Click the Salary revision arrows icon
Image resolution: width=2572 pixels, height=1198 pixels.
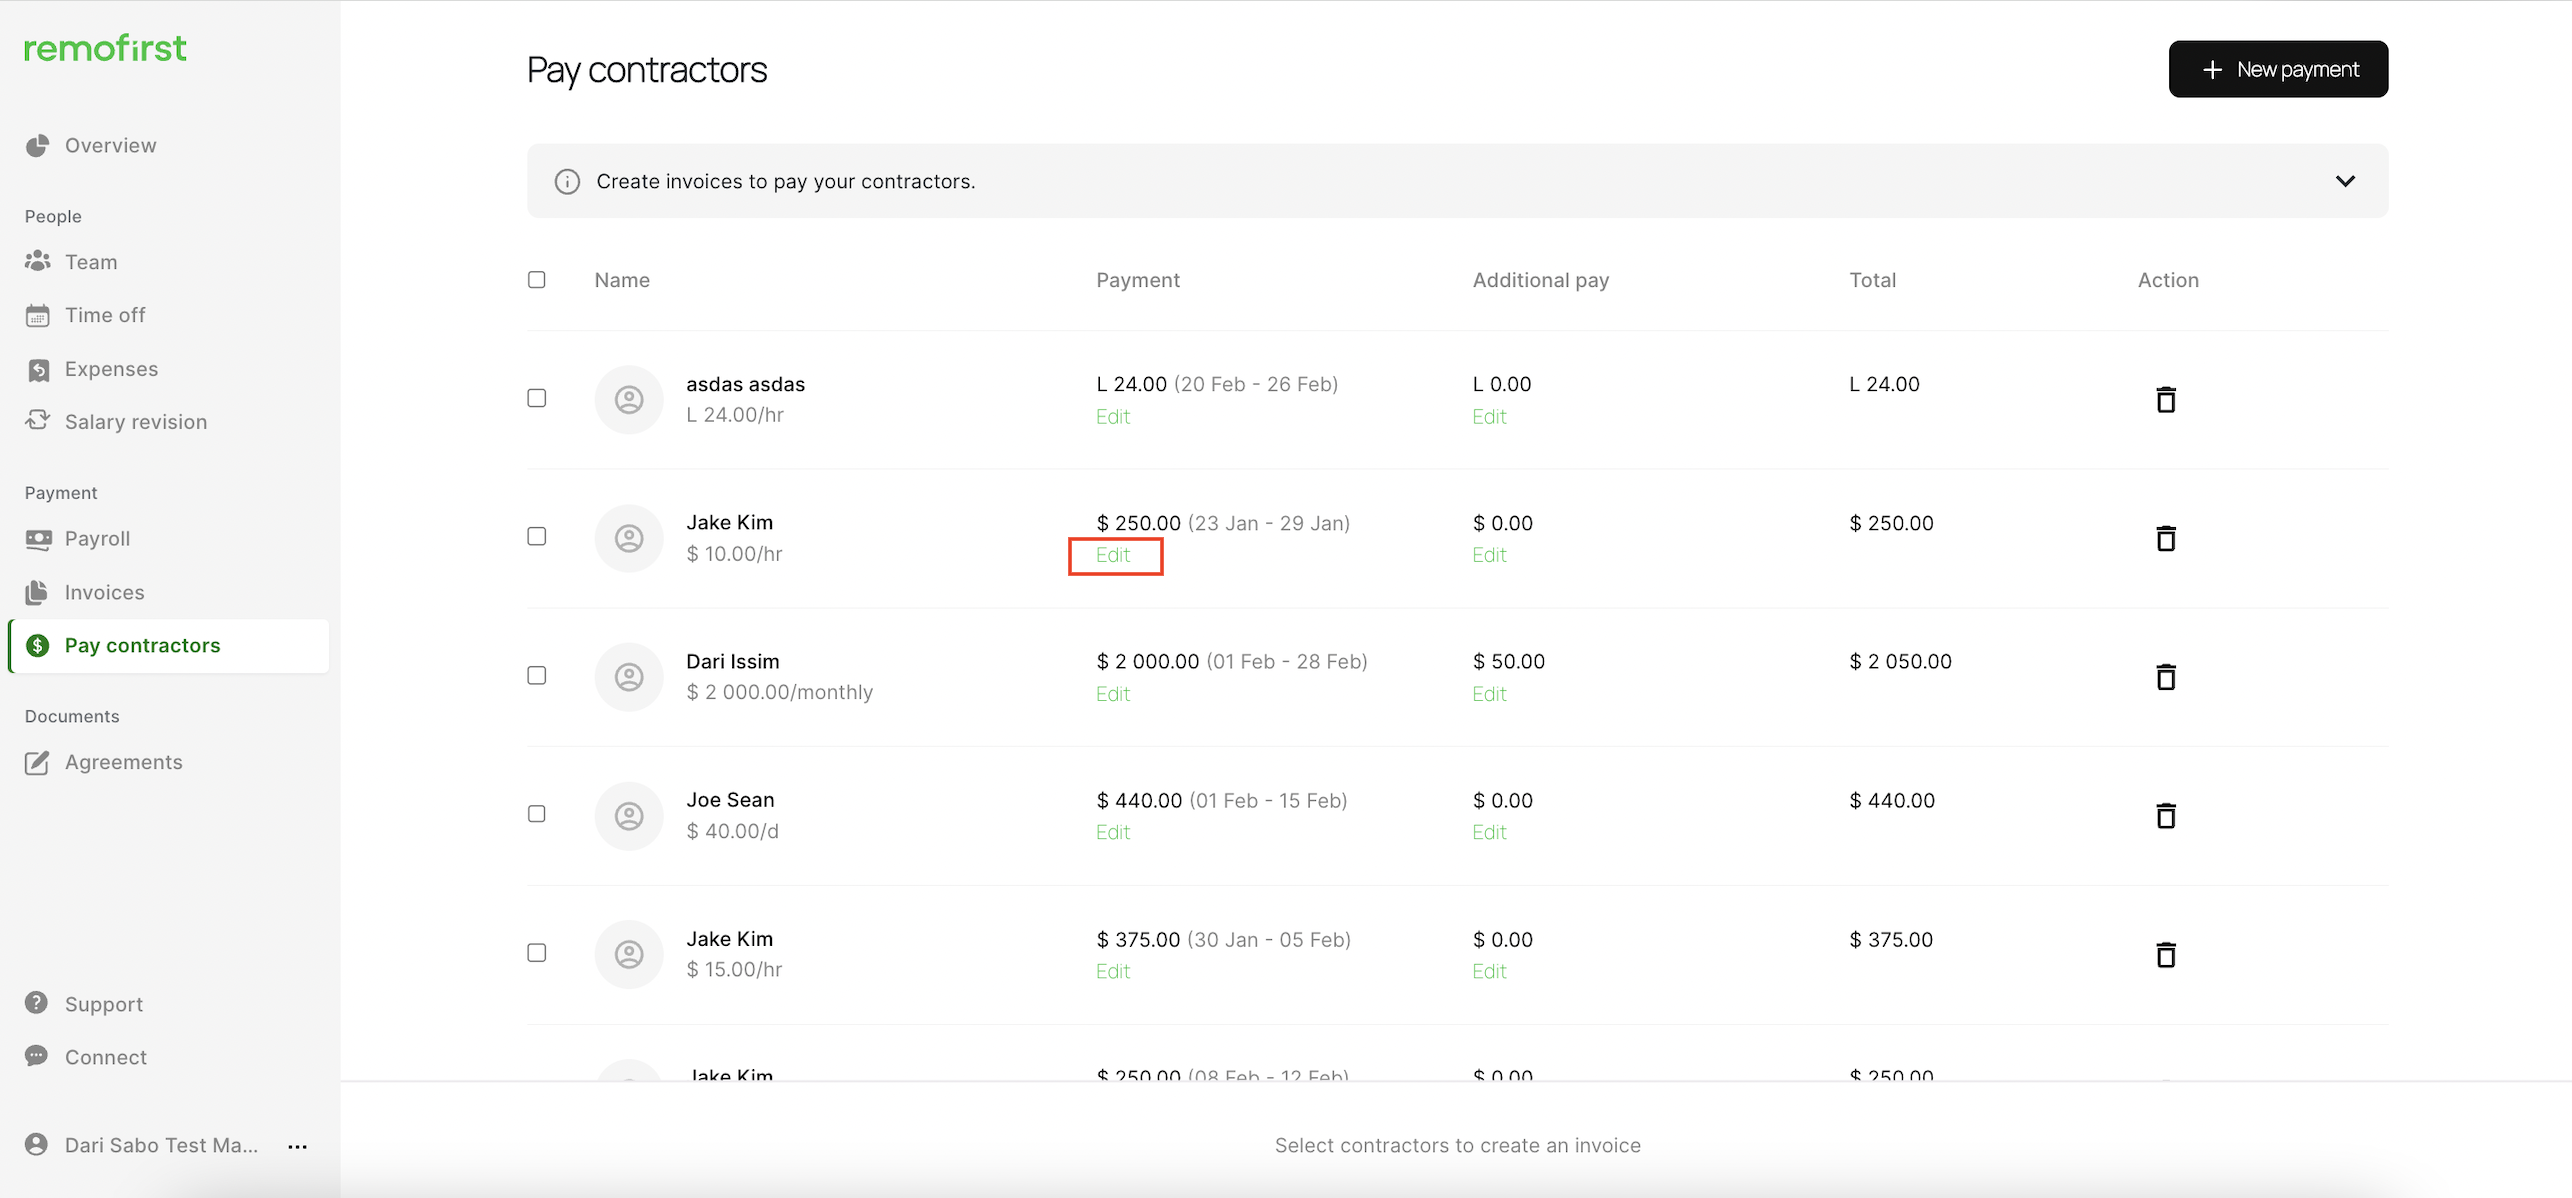pyautogui.click(x=38, y=421)
